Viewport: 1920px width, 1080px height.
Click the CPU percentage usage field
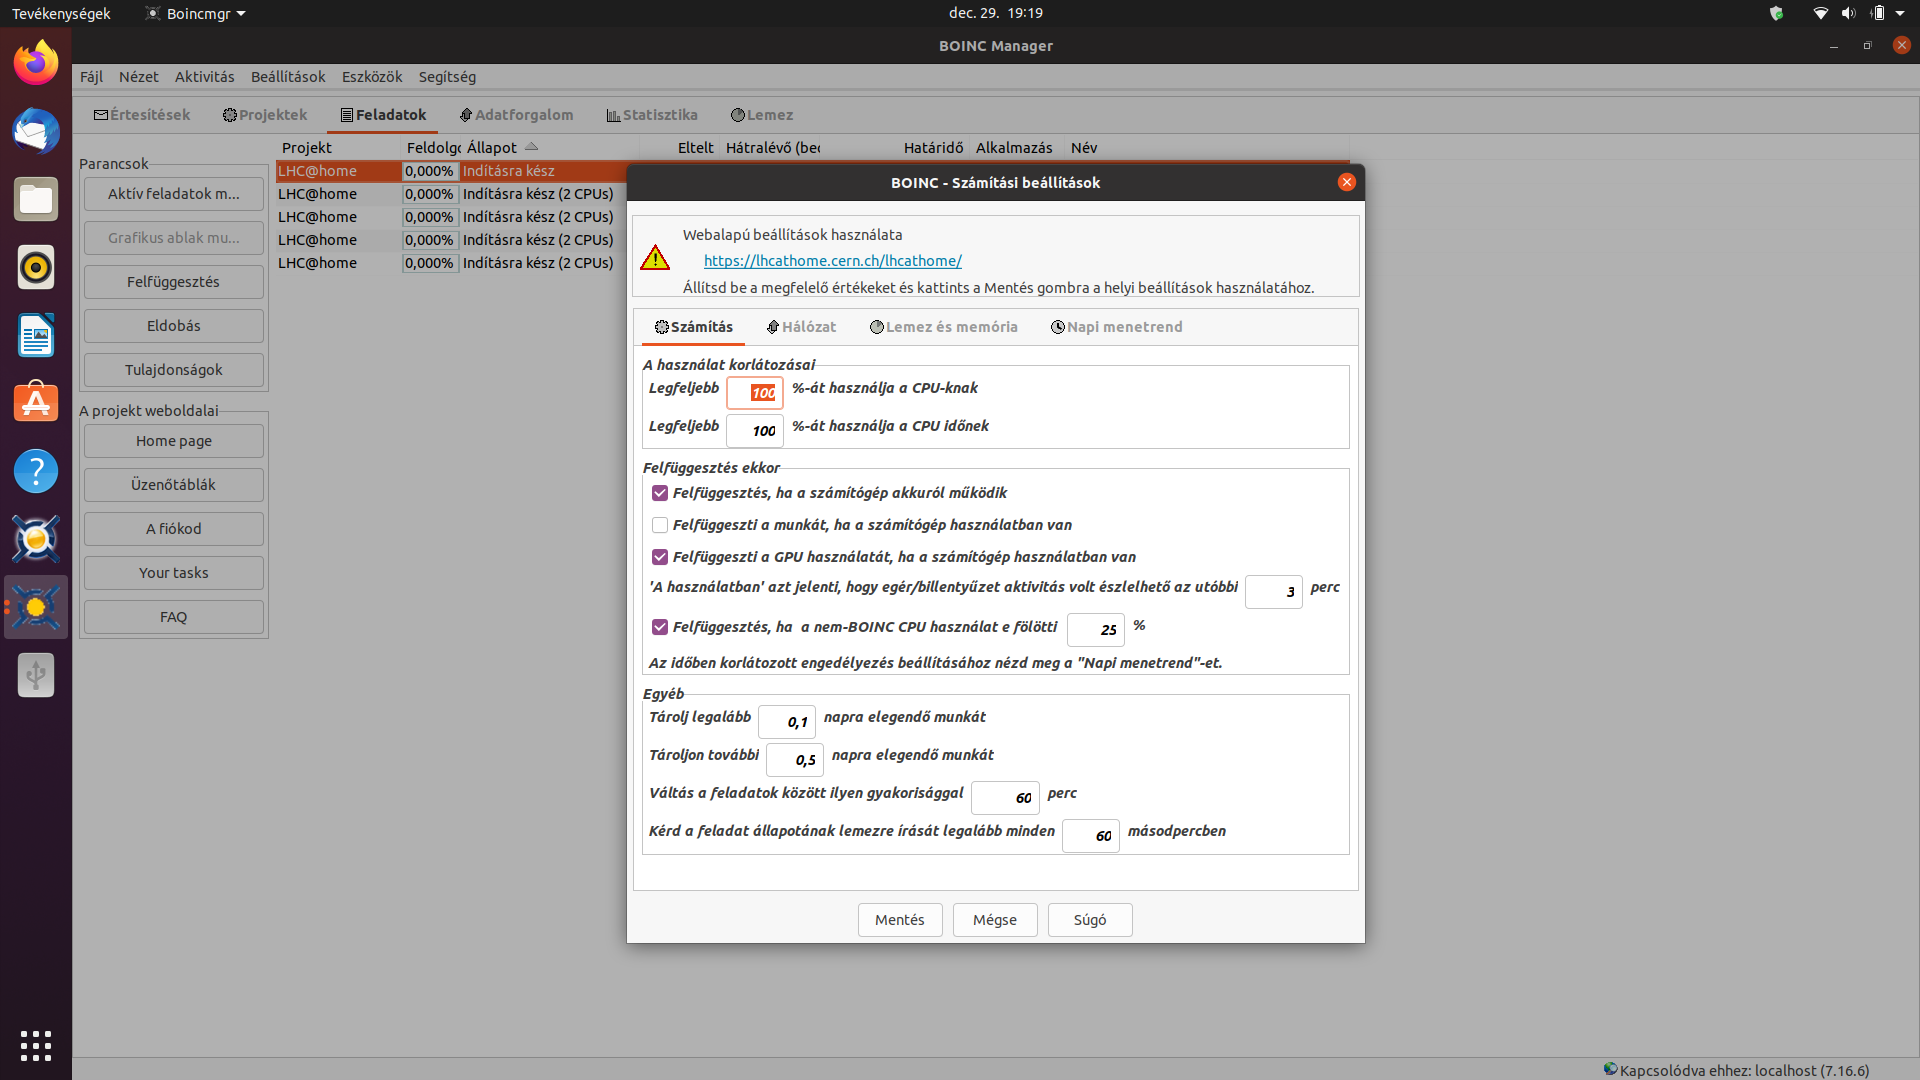755,393
